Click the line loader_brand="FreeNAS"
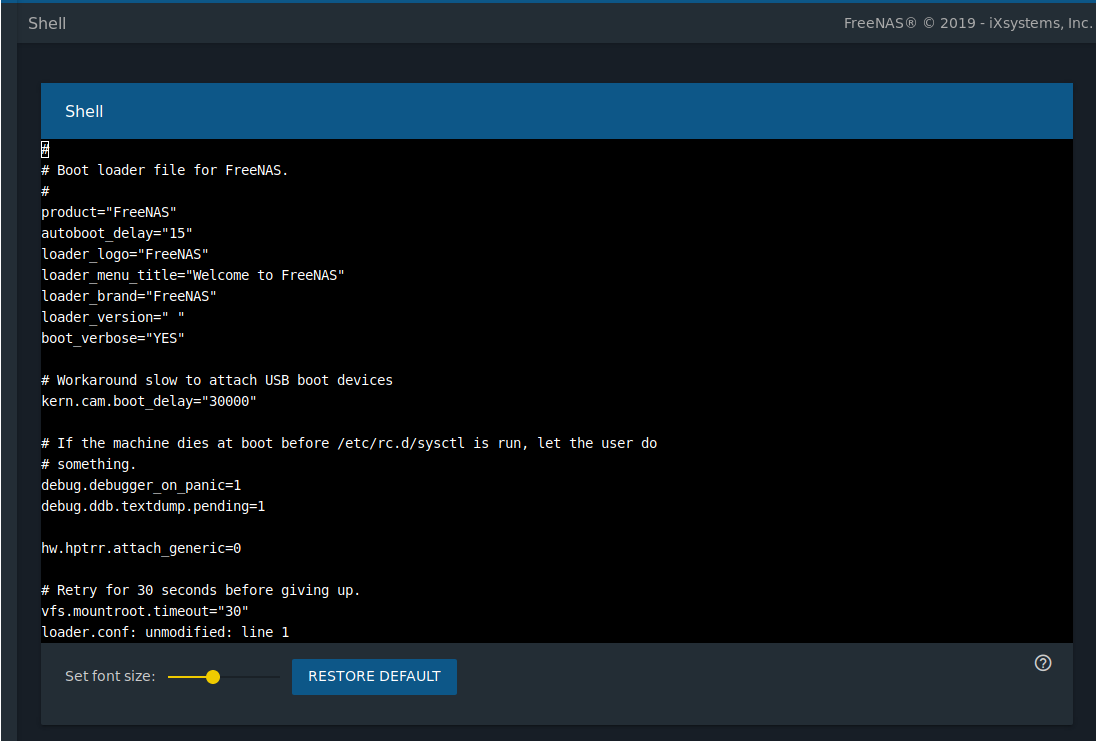Screen dimensions: 1096x741 pyautogui.click(x=129, y=296)
